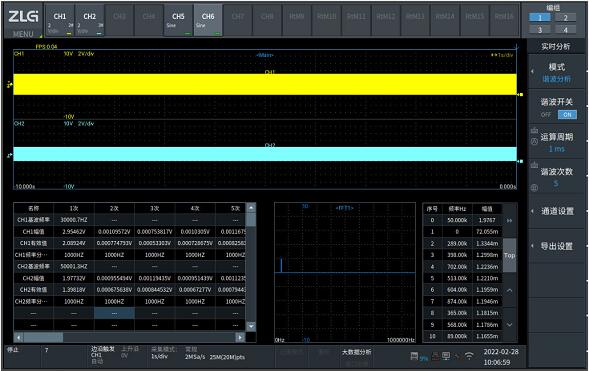Click the 大数据分析 button
This screenshot has height=371, width=589.
(x=356, y=352)
